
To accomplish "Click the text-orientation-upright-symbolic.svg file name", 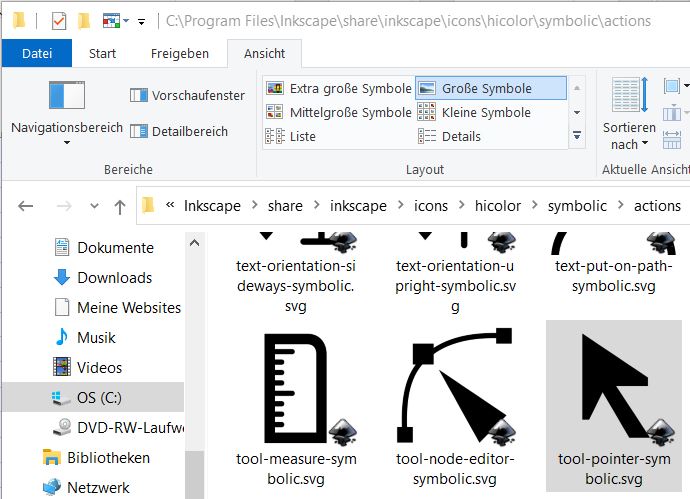I will pos(455,286).
